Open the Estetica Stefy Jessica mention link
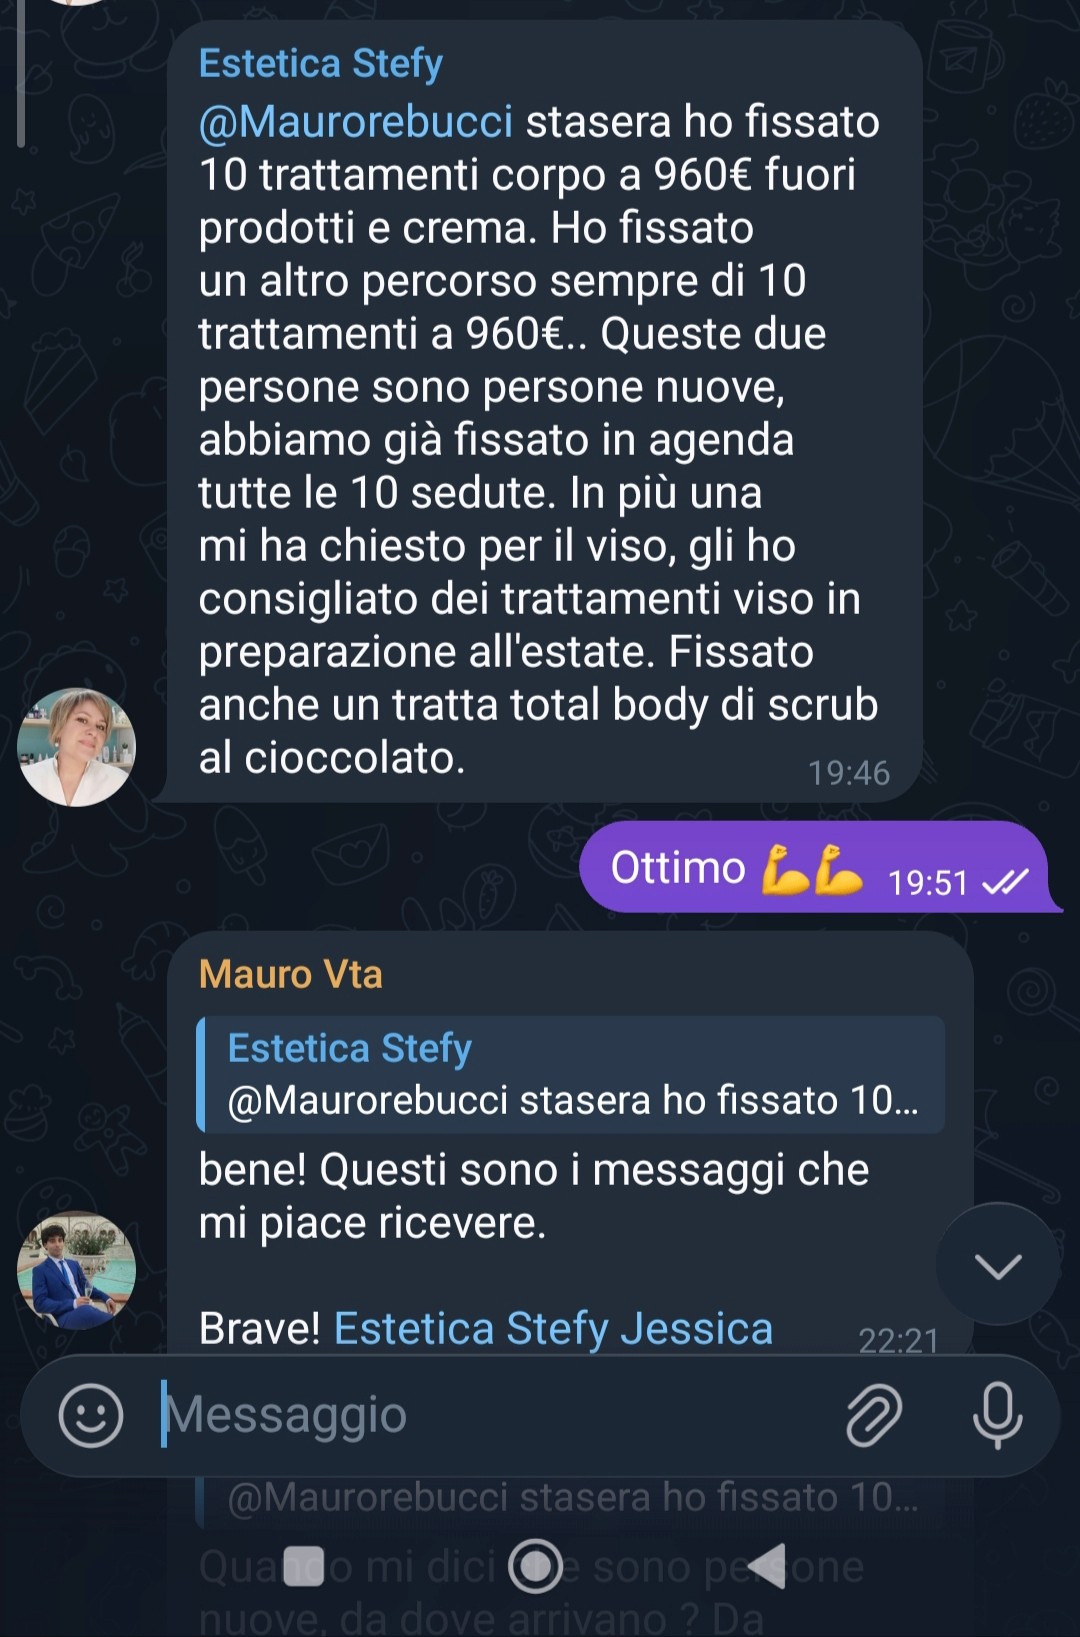The width and height of the screenshot is (1080, 1637). (x=553, y=1329)
